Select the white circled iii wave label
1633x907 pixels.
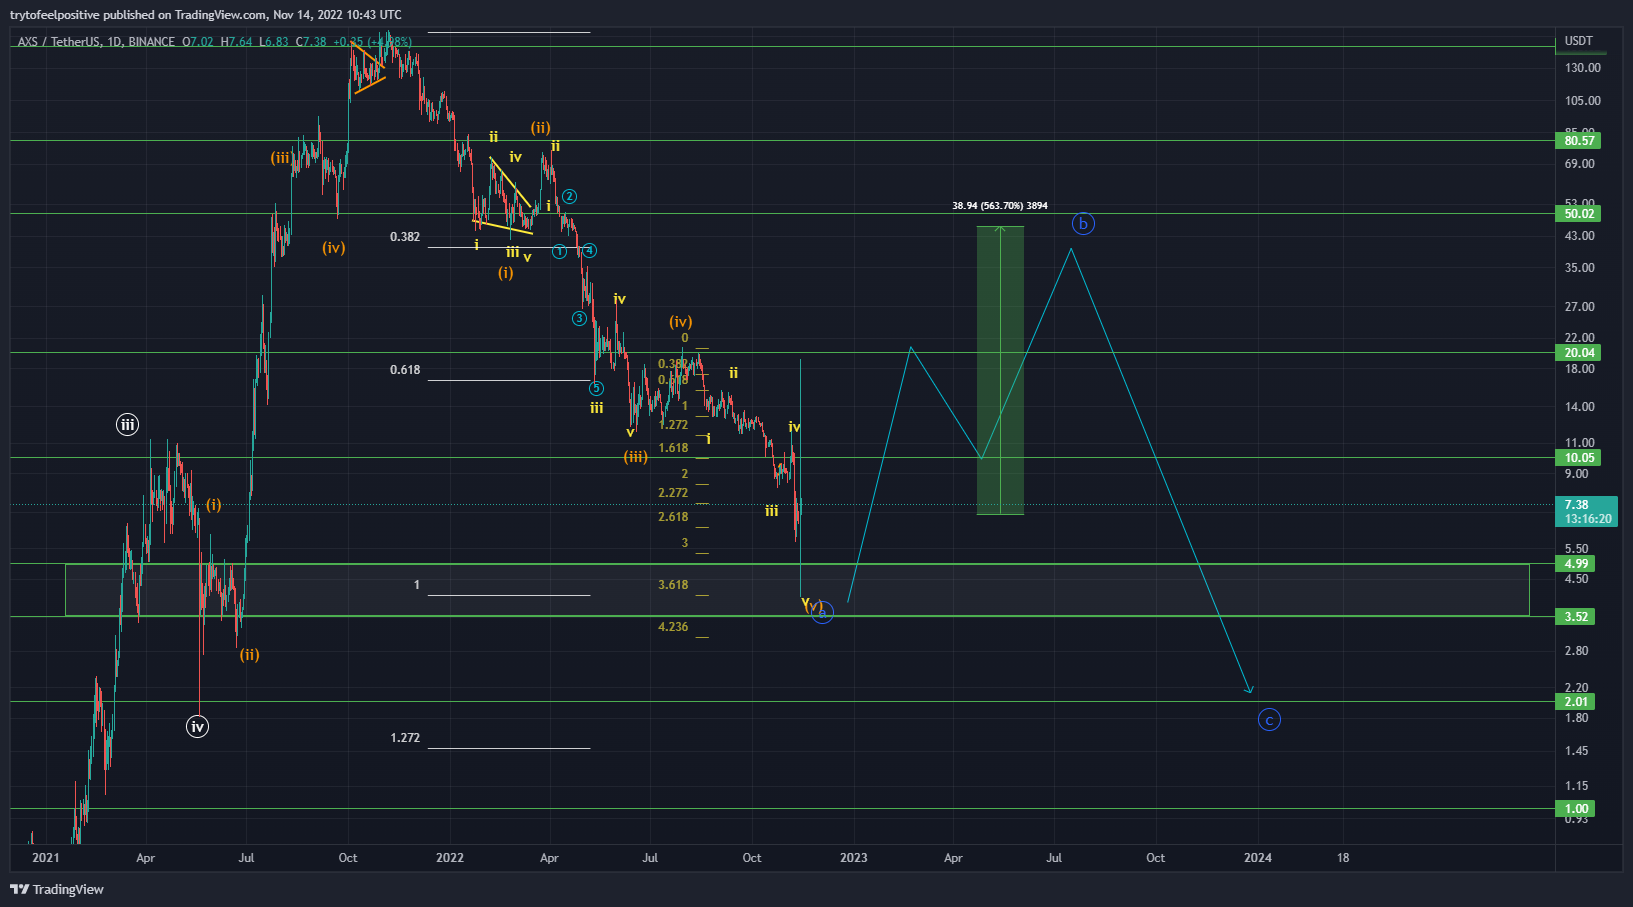coord(127,425)
